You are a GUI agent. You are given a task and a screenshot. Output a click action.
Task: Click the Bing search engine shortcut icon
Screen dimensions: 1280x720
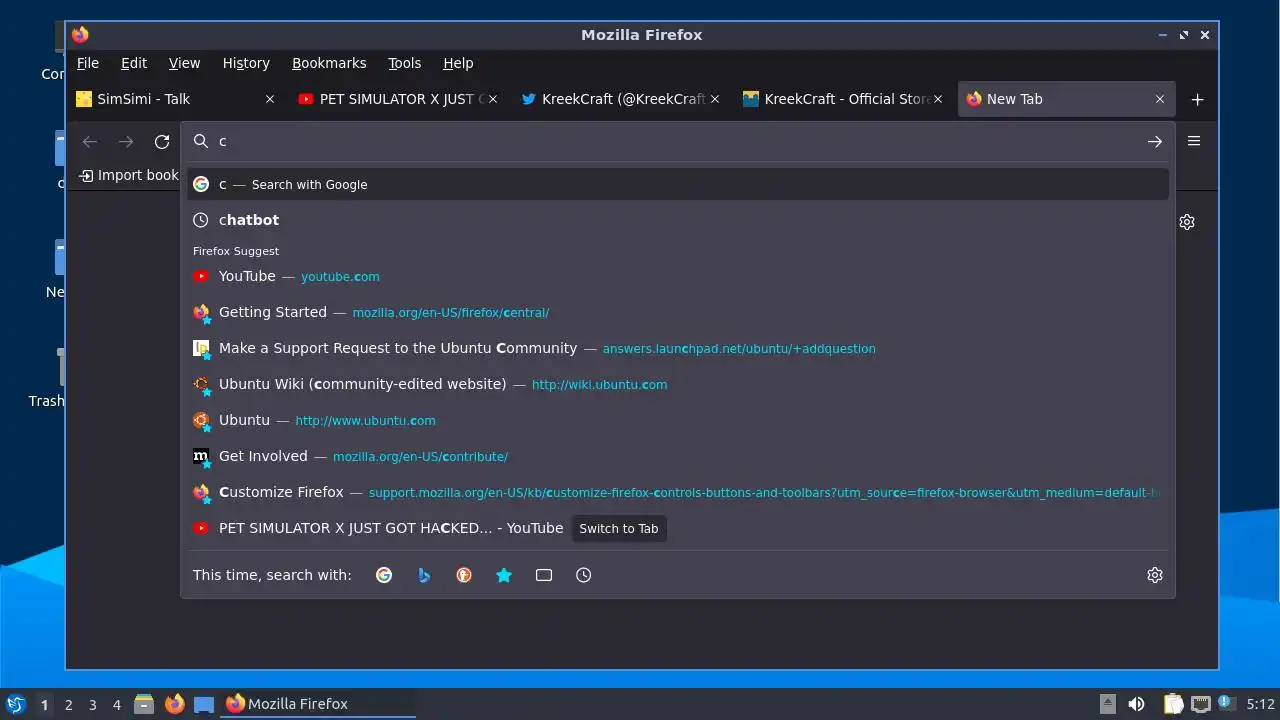pos(424,575)
